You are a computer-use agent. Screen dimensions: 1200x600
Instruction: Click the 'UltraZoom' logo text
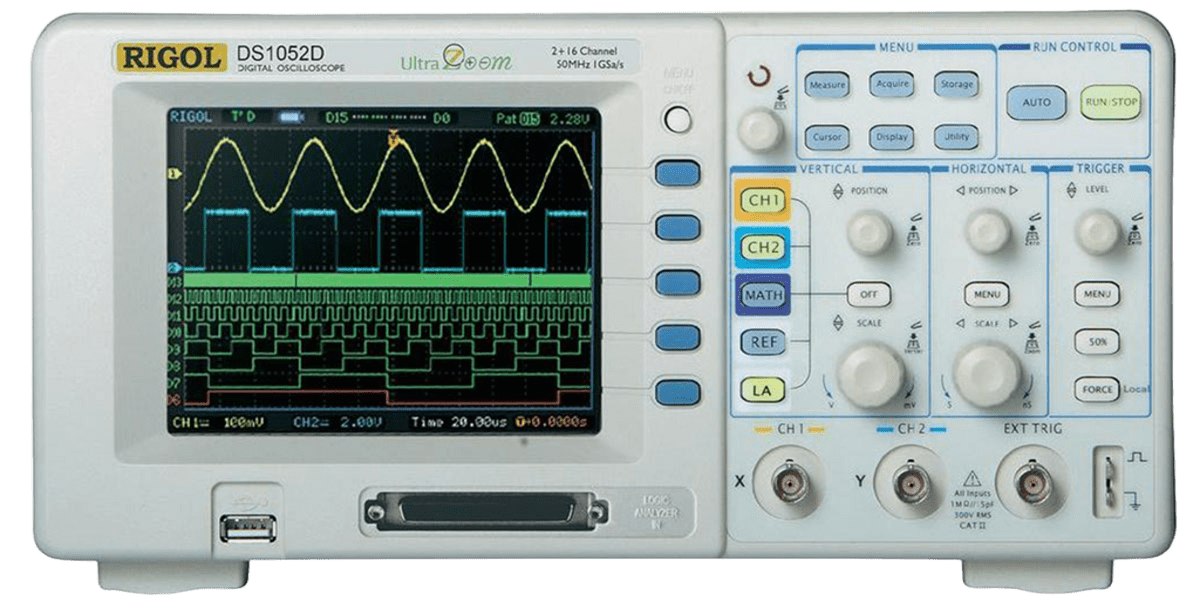(x=456, y=59)
